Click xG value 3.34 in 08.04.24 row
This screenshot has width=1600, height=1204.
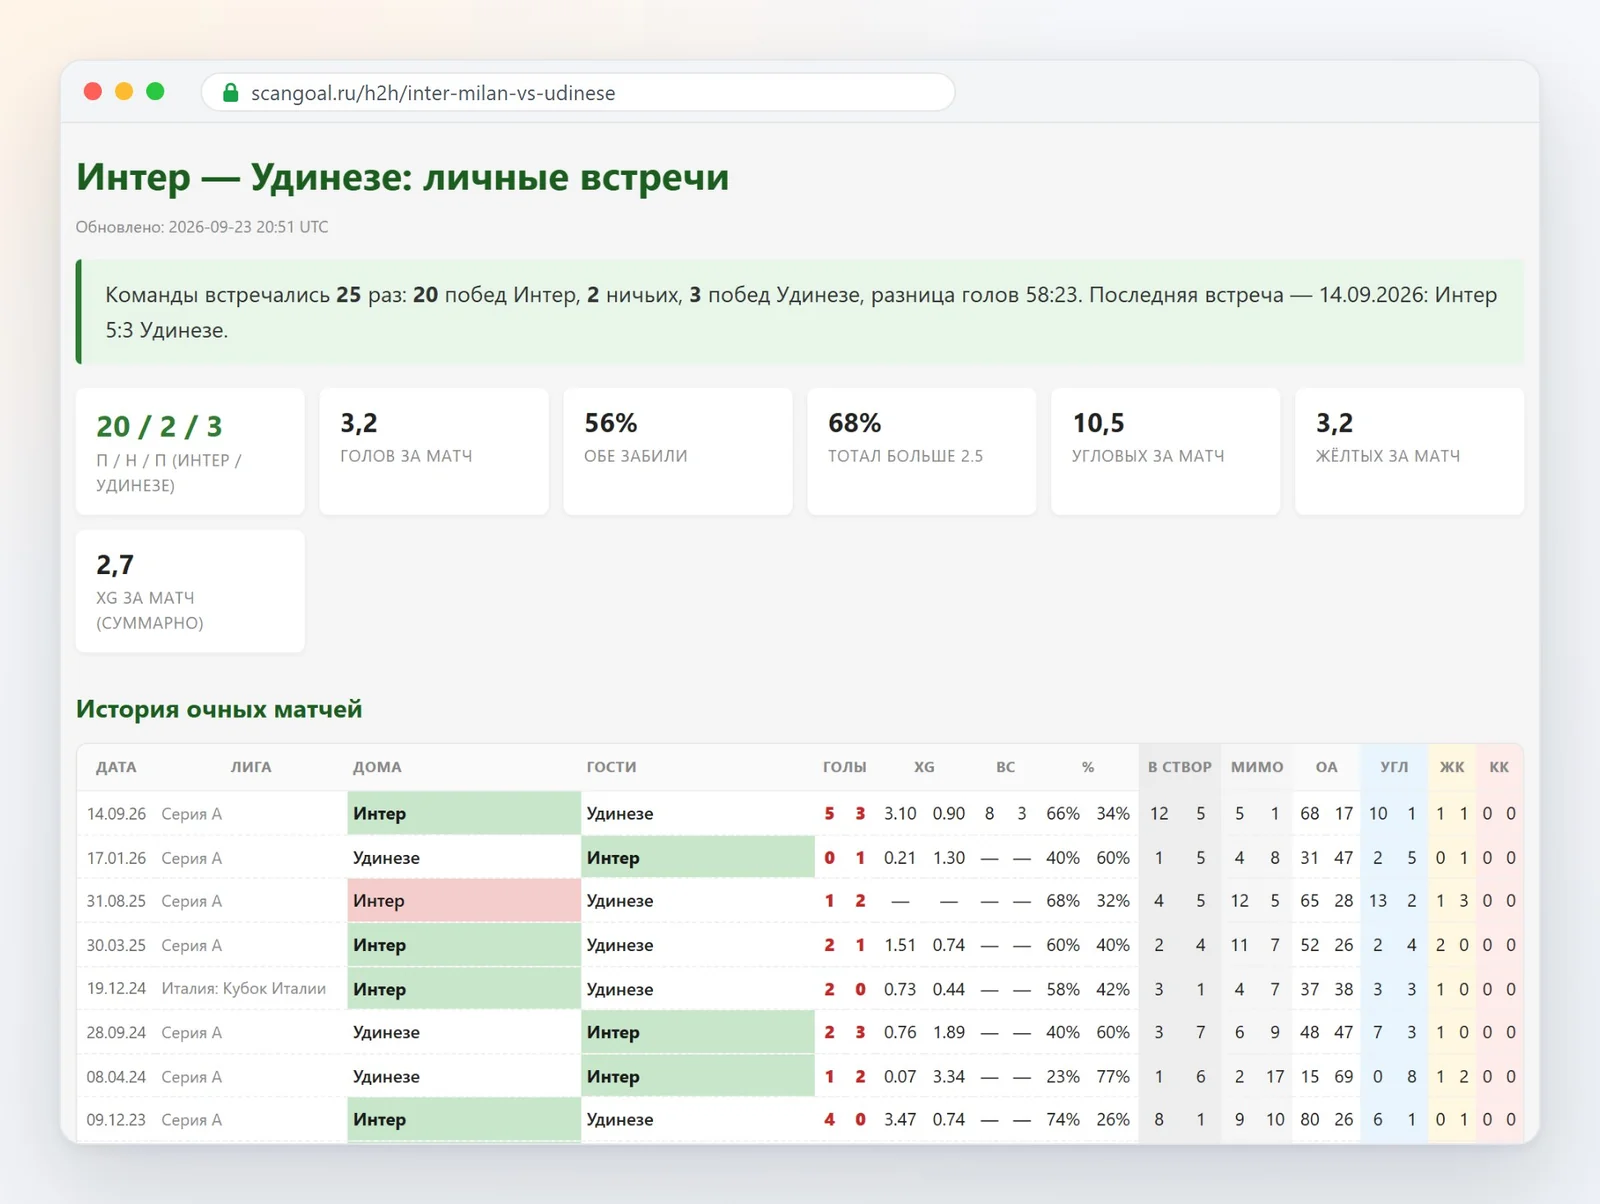949,1077
